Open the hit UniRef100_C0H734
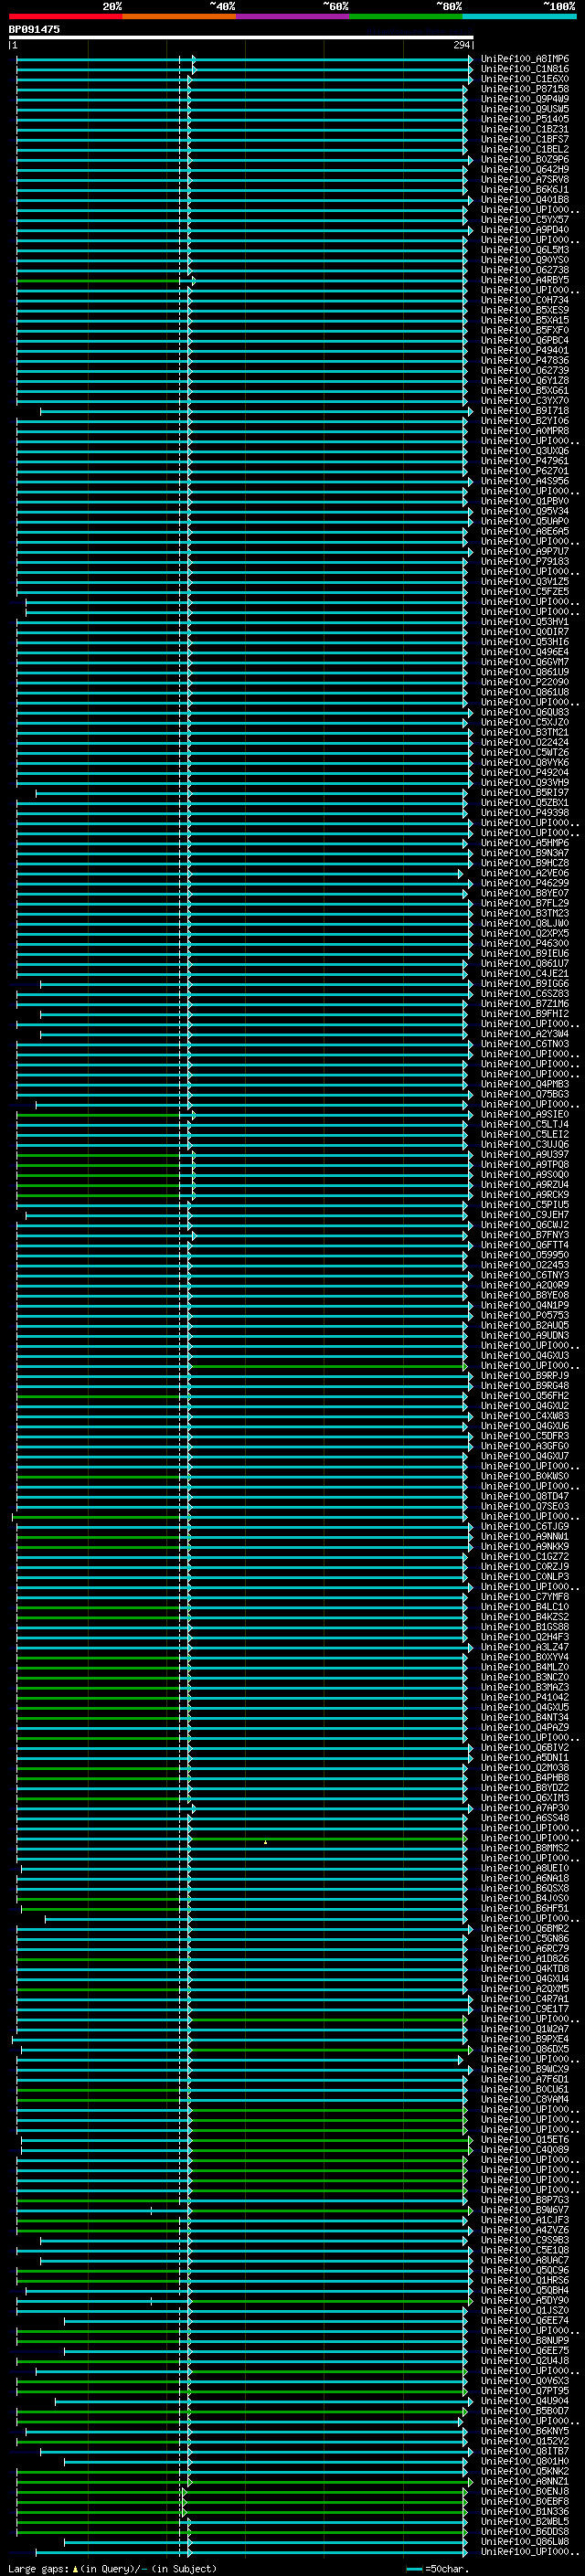Viewport: 585px width, 2576px height. tap(525, 300)
